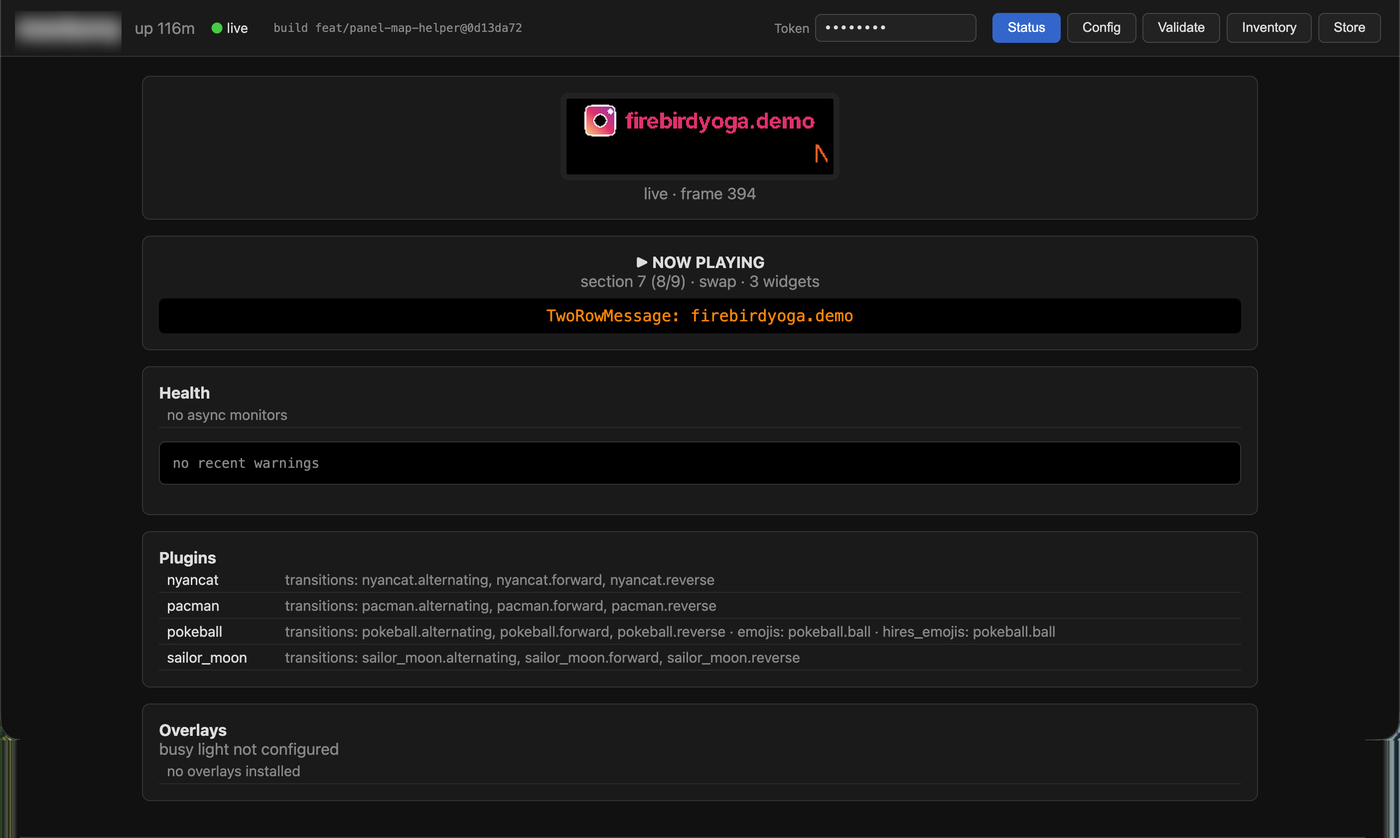Image resolution: width=1400 pixels, height=838 pixels.
Task: Click the 'up 116m' uptime text
Action: click(165, 28)
